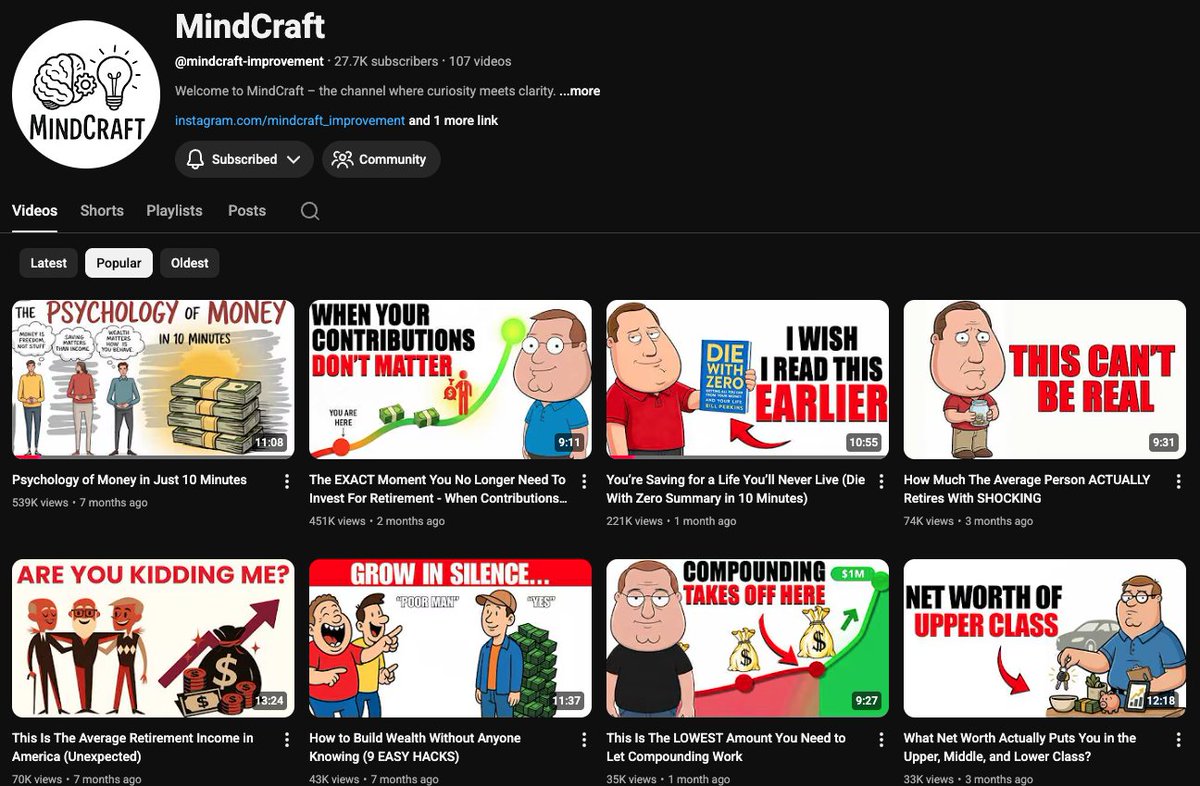Open the Community button
This screenshot has height=786, width=1200.
pos(380,159)
